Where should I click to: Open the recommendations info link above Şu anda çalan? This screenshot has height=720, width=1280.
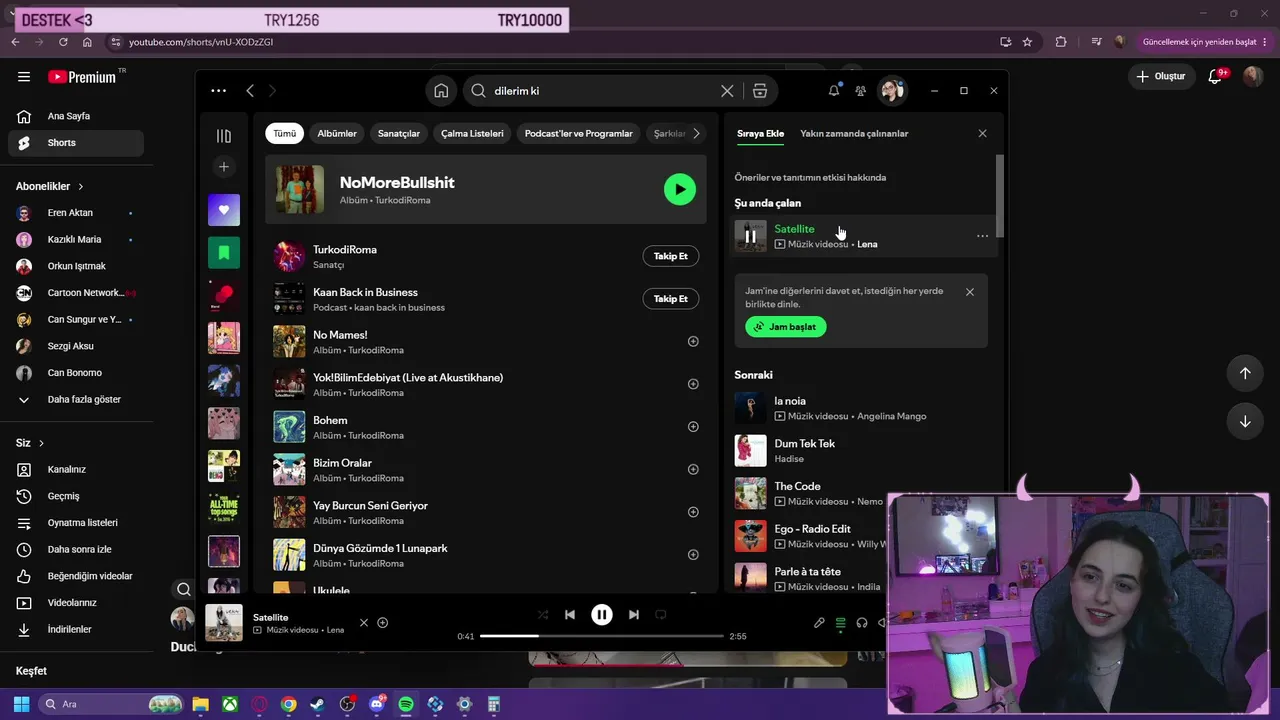pos(810,177)
